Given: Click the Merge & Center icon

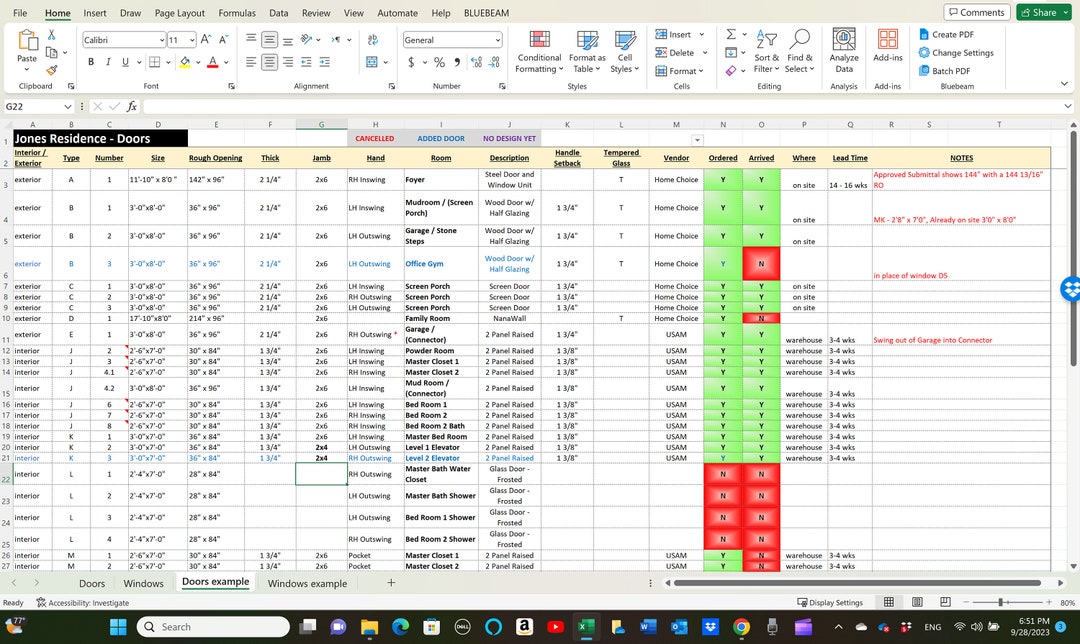Looking at the screenshot, I should point(372,62).
